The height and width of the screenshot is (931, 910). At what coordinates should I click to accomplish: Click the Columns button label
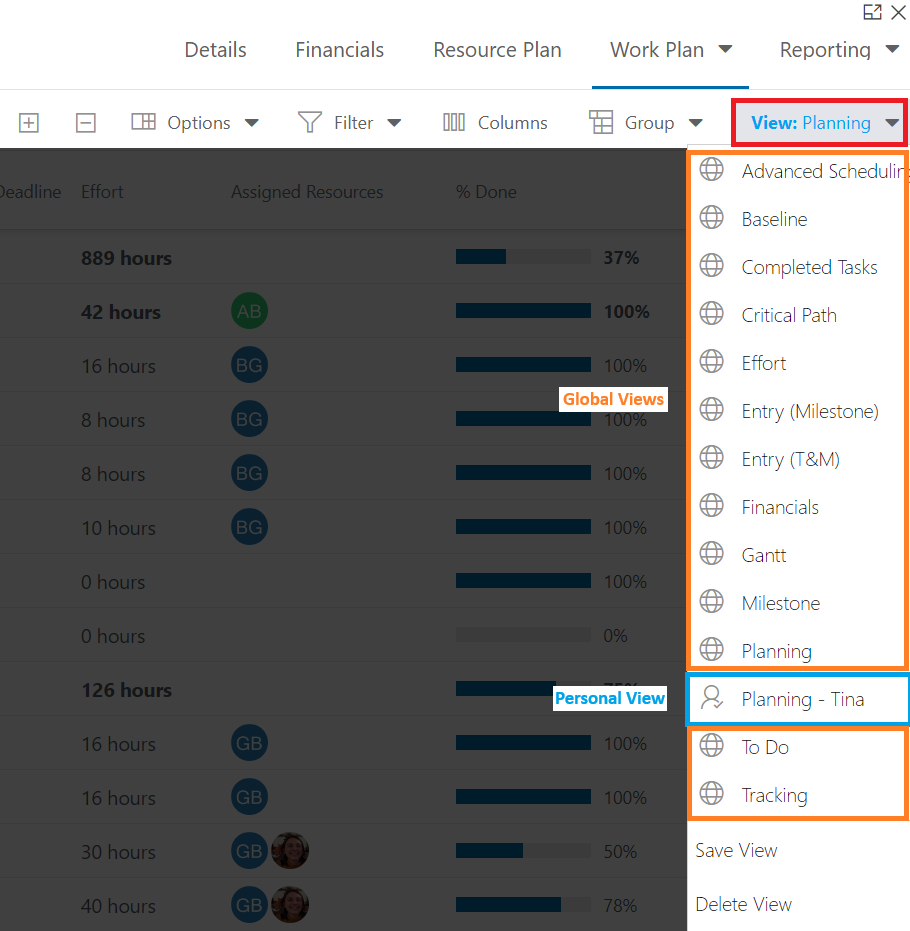(x=512, y=123)
